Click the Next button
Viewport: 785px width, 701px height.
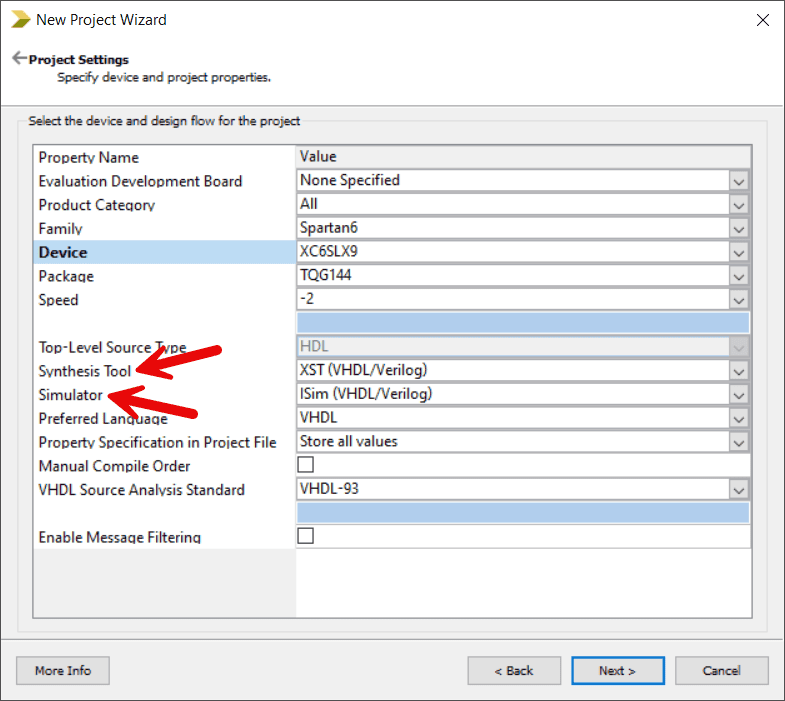point(617,670)
